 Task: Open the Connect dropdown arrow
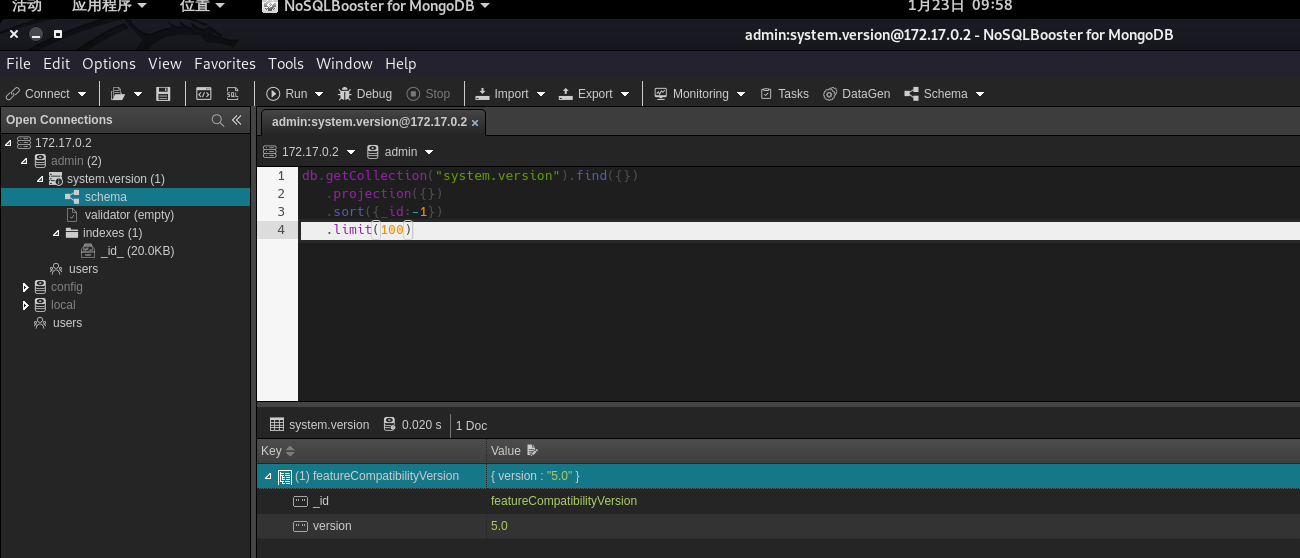coord(81,94)
